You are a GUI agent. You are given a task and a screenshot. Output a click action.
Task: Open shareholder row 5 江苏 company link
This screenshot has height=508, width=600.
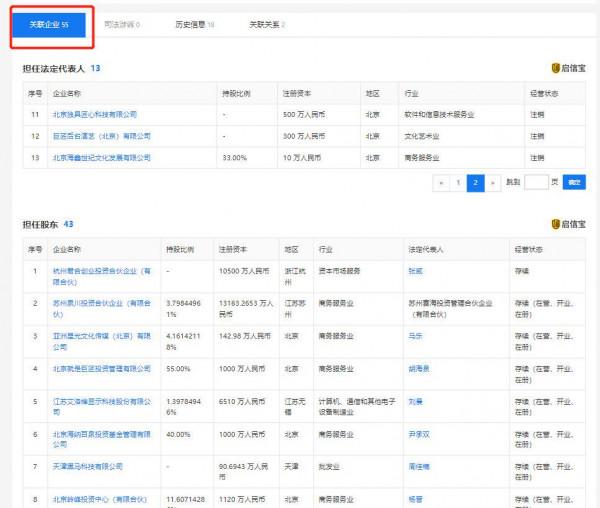click(x=101, y=407)
